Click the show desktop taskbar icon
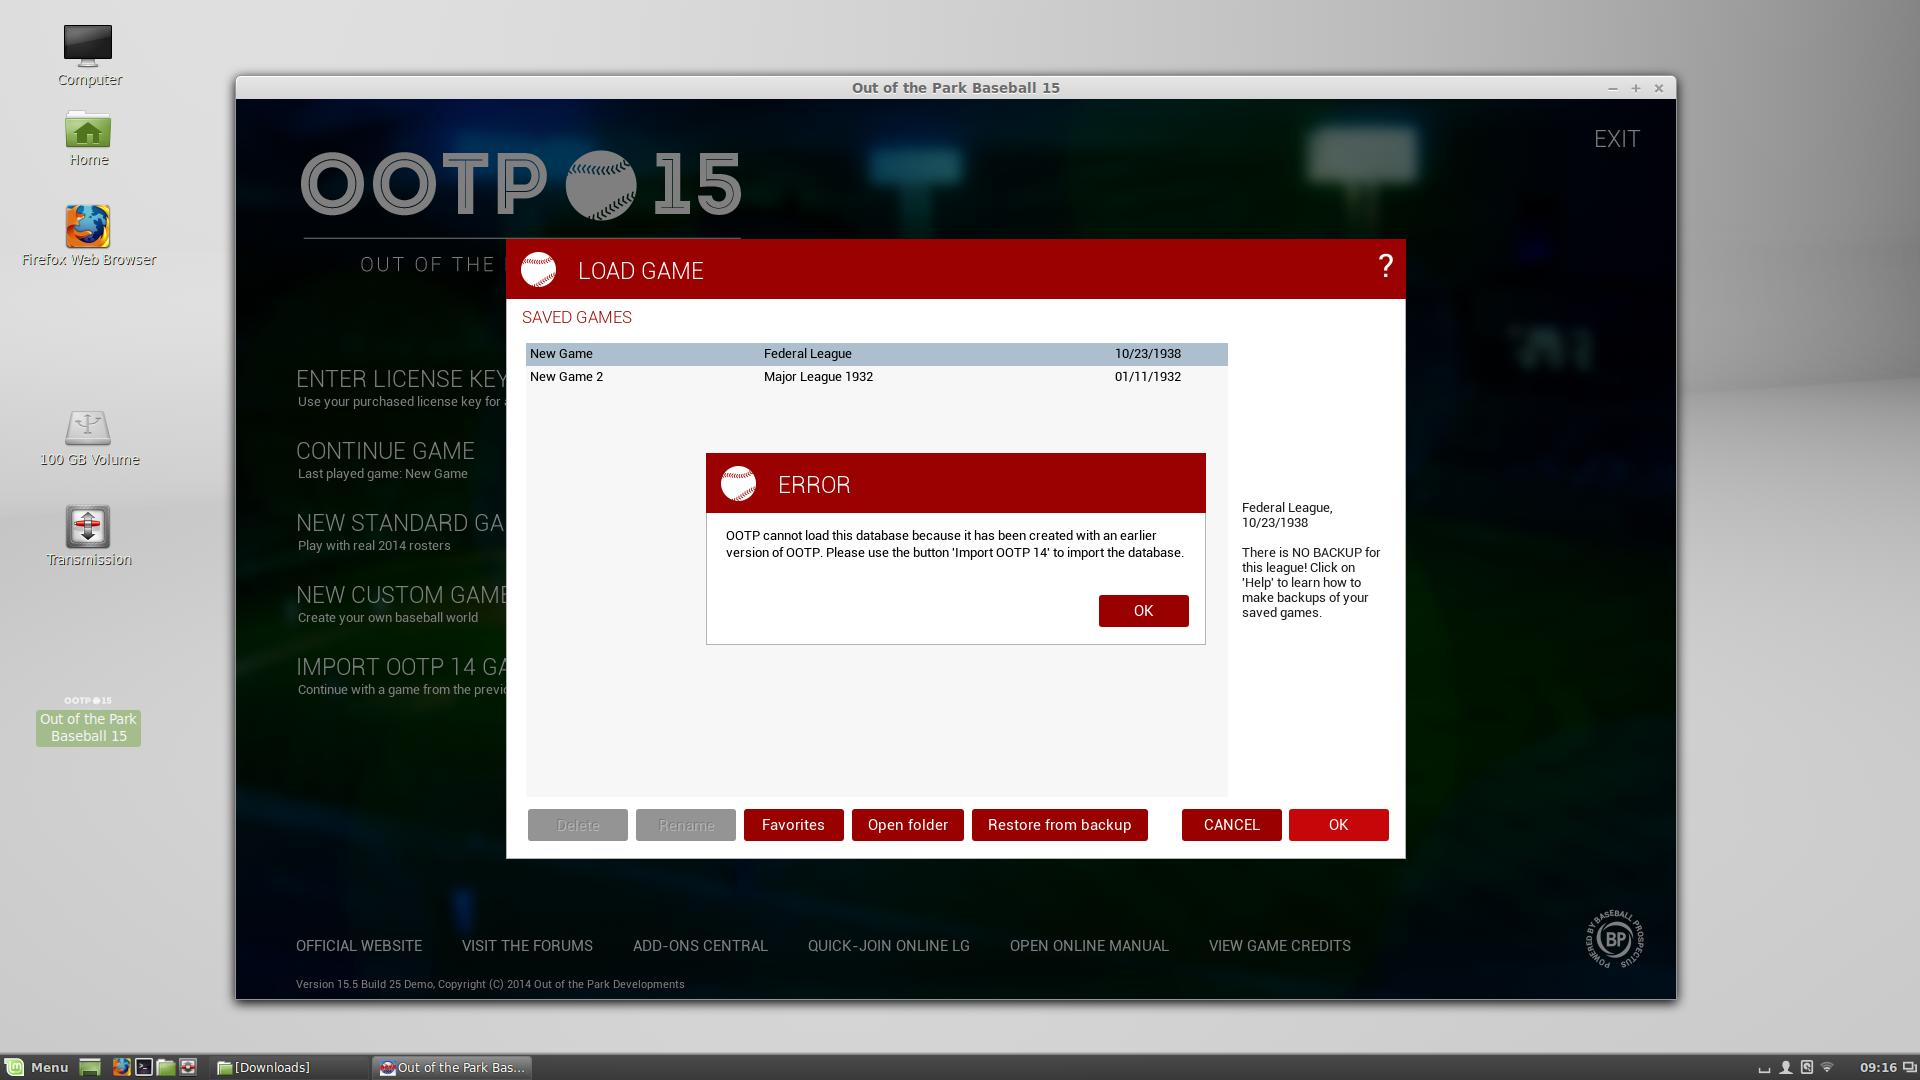Image resolution: width=1920 pixels, height=1080 pixels. point(90,1067)
